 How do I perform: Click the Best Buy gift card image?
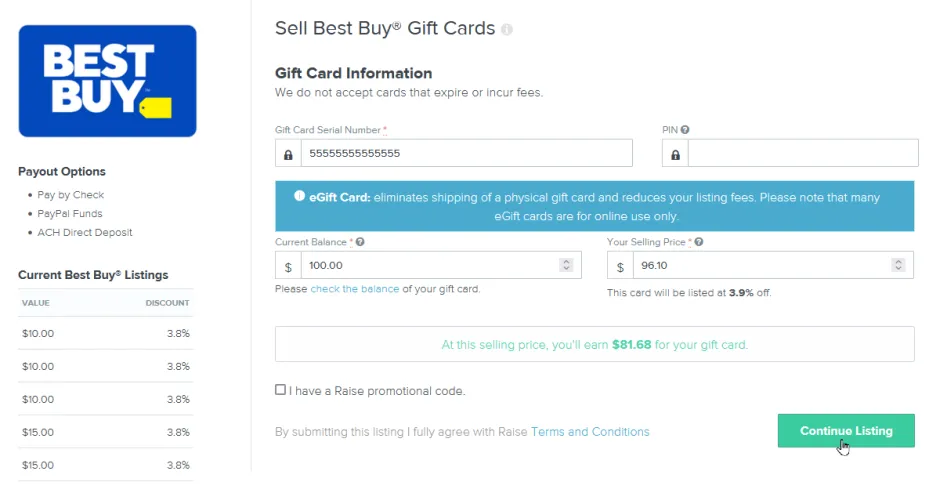click(107, 81)
